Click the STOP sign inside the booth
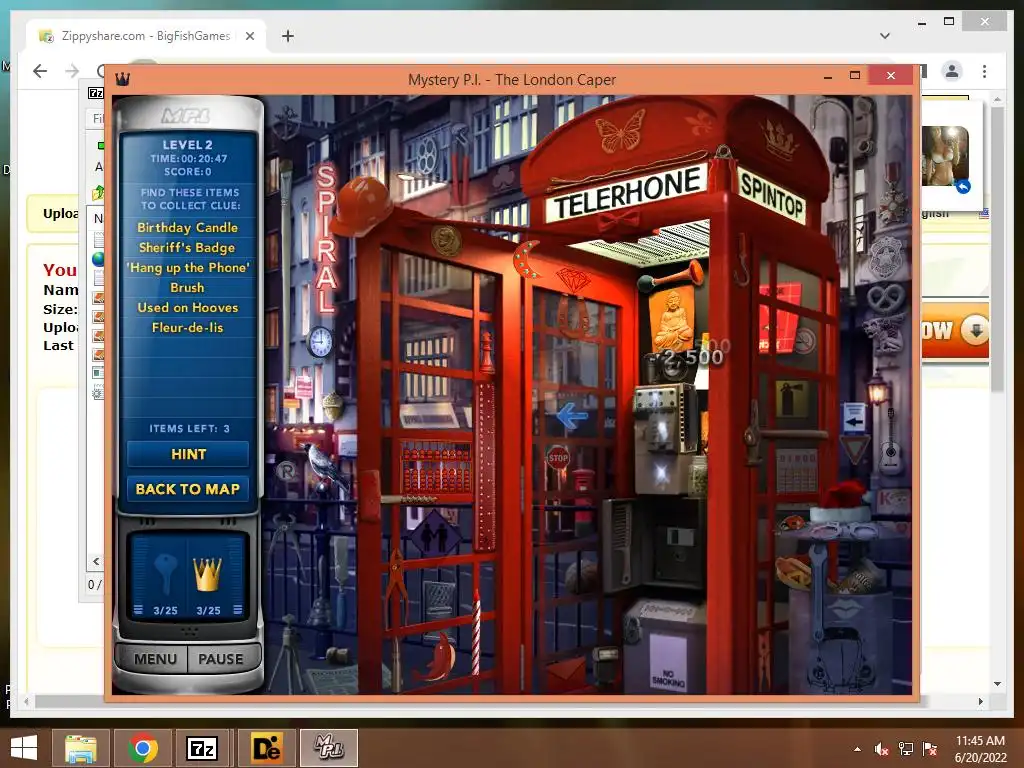The width and height of the screenshot is (1024, 768). (x=558, y=457)
